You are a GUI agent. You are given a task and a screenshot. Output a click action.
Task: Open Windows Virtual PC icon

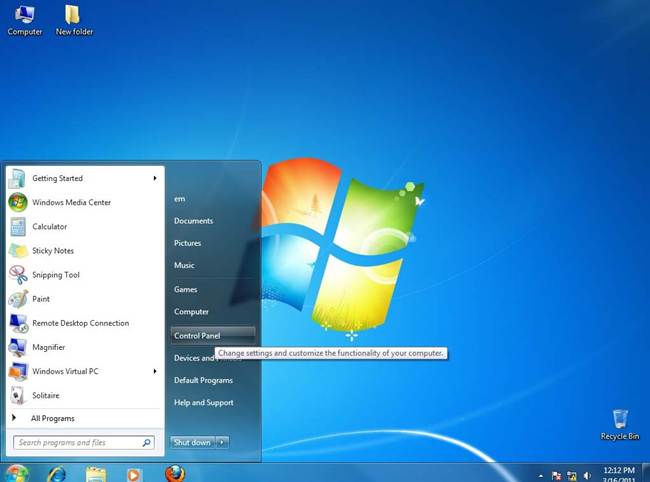tap(18, 371)
